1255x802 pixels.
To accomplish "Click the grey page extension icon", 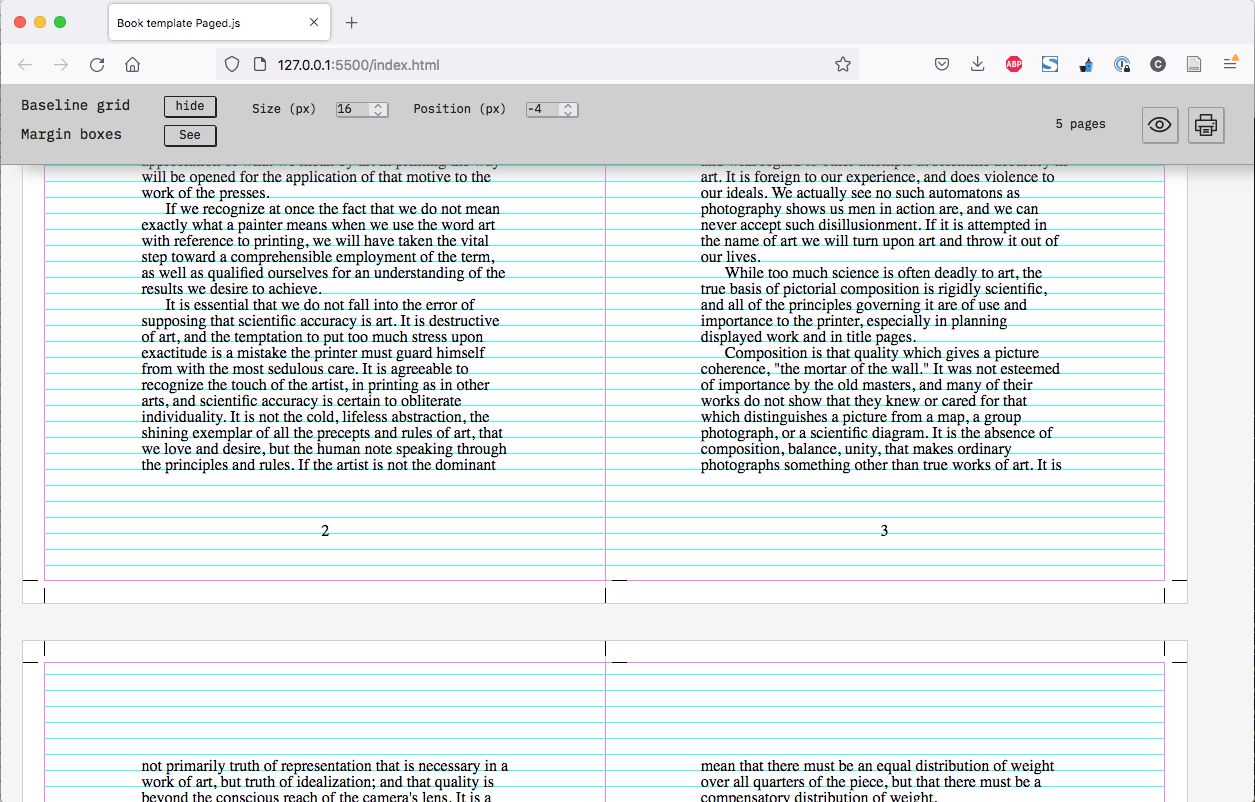I will [1194, 65].
